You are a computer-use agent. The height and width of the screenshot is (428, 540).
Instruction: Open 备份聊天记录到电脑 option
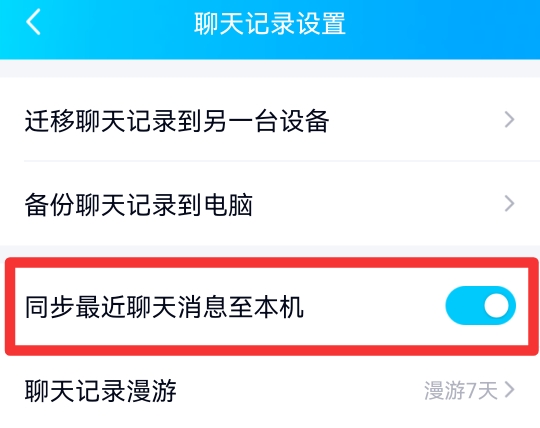click(x=270, y=203)
